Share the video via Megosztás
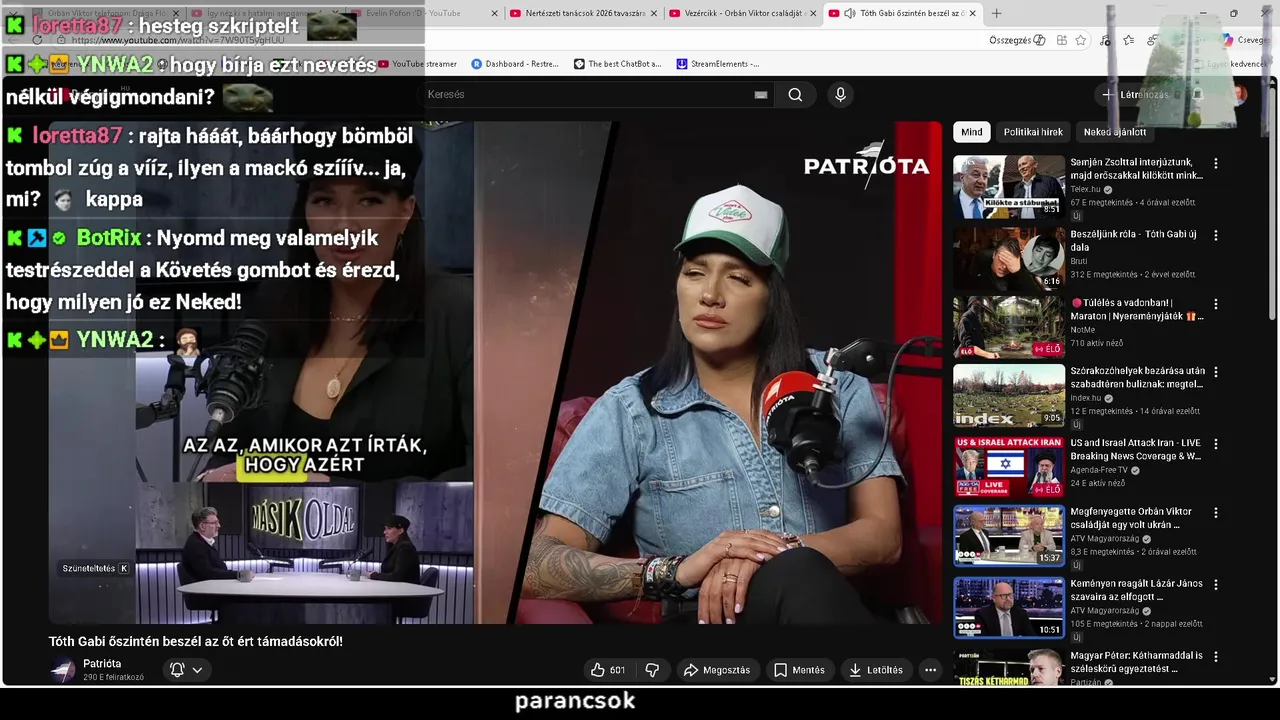 (x=717, y=670)
